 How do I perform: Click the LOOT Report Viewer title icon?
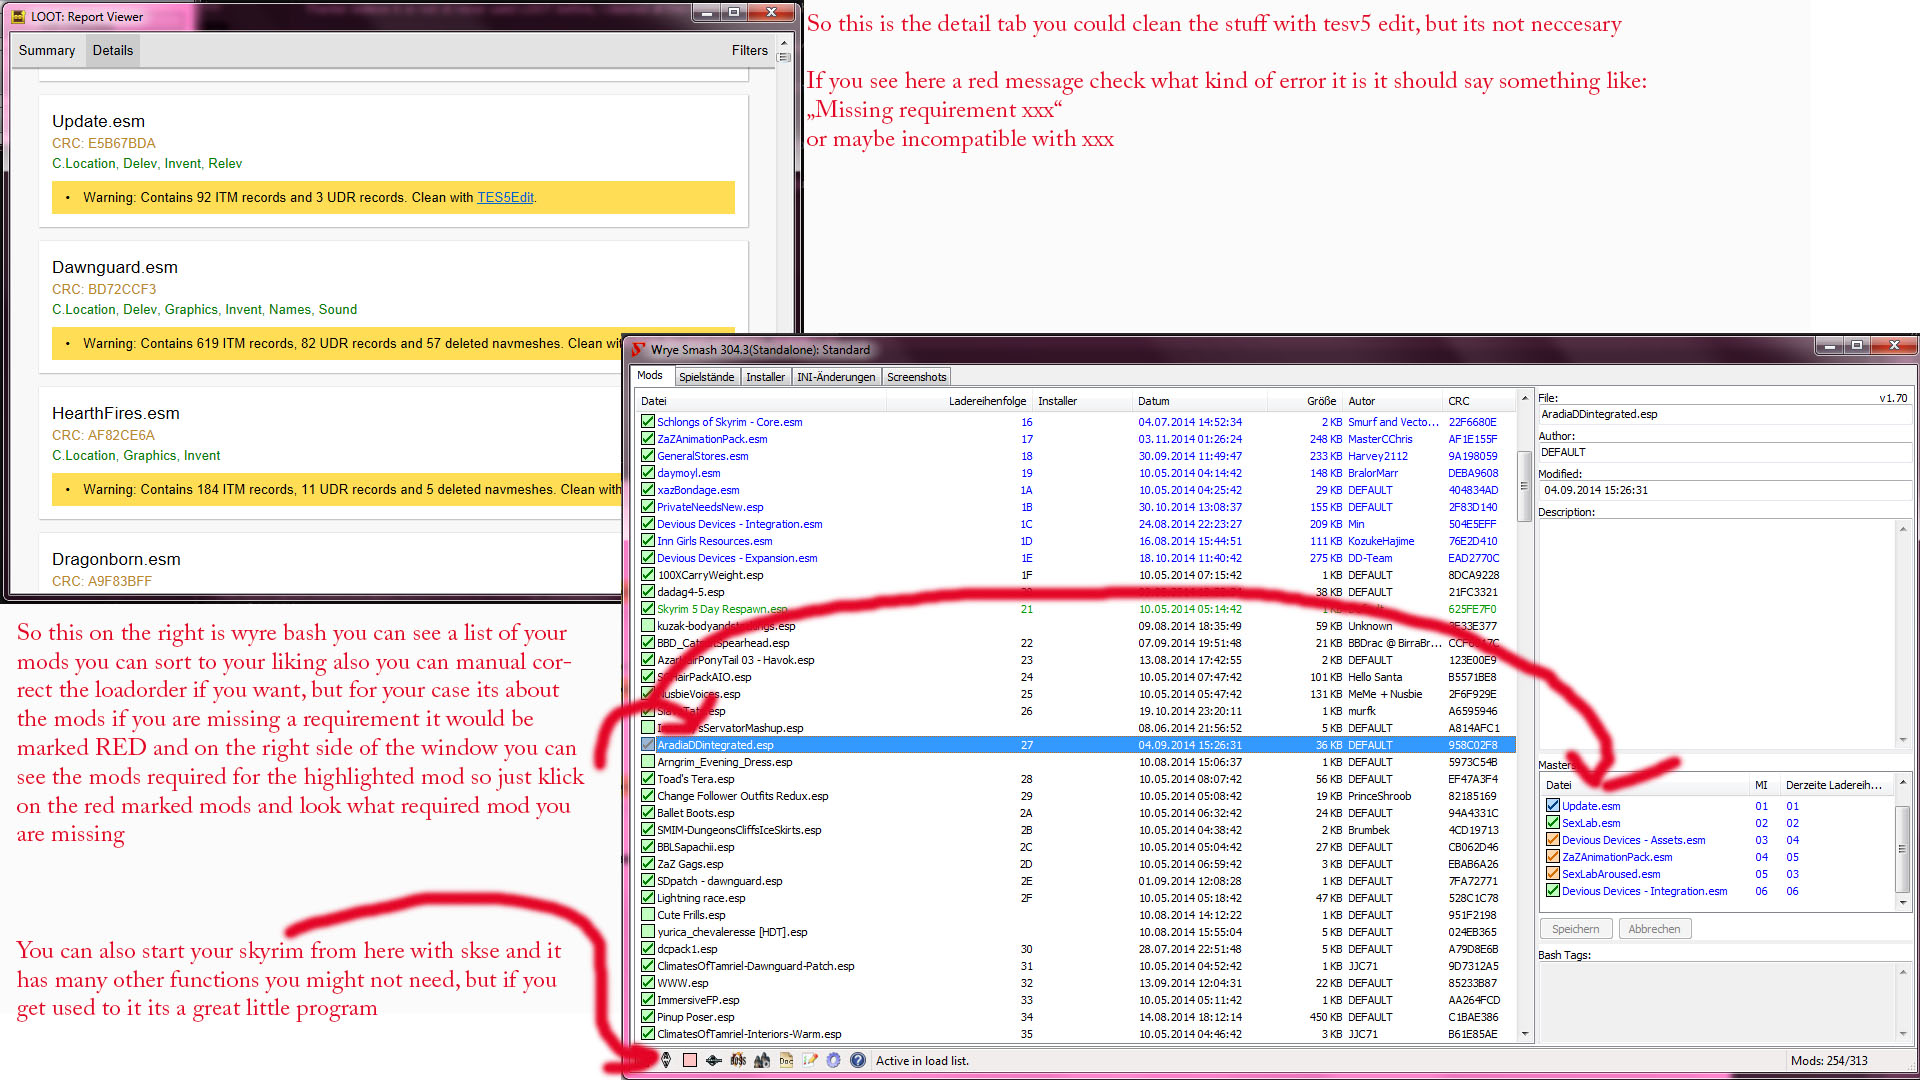(x=18, y=16)
